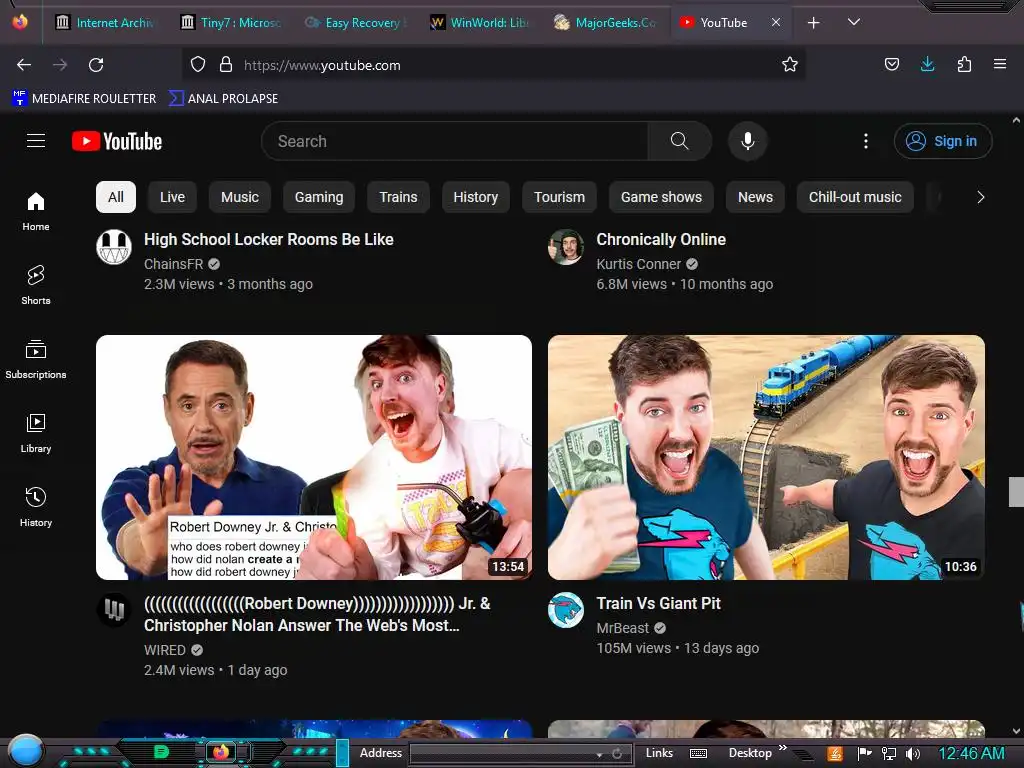The height and width of the screenshot is (768, 1024).
Task: Switch to the MajorGeeks tab
Action: 605,22
